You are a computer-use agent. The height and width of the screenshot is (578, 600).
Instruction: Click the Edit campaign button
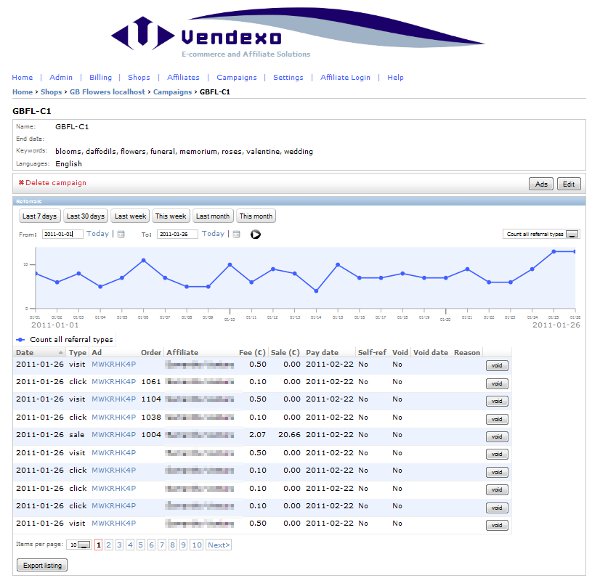pyautogui.click(x=569, y=184)
